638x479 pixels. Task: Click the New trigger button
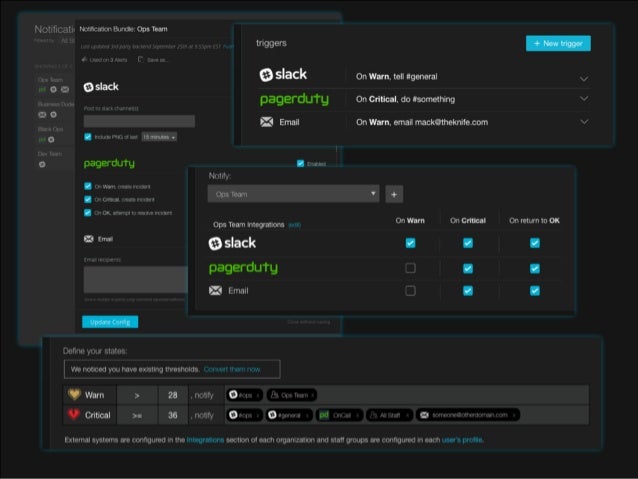558,43
